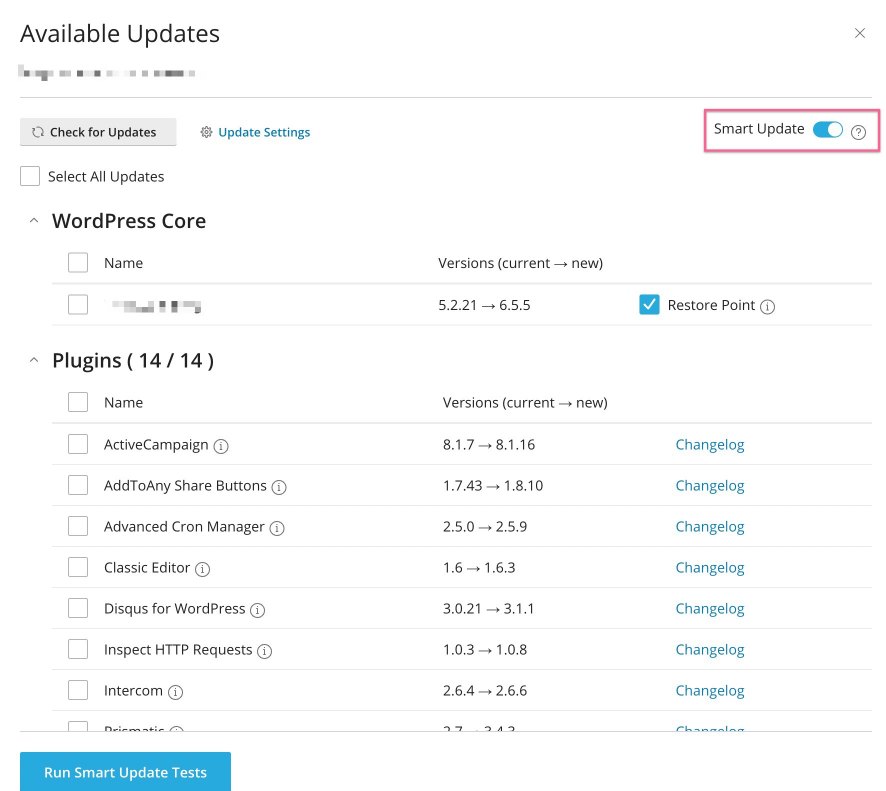Show info for ActiveCampaign plugin
886x791 pixels.
pos(221,446)
